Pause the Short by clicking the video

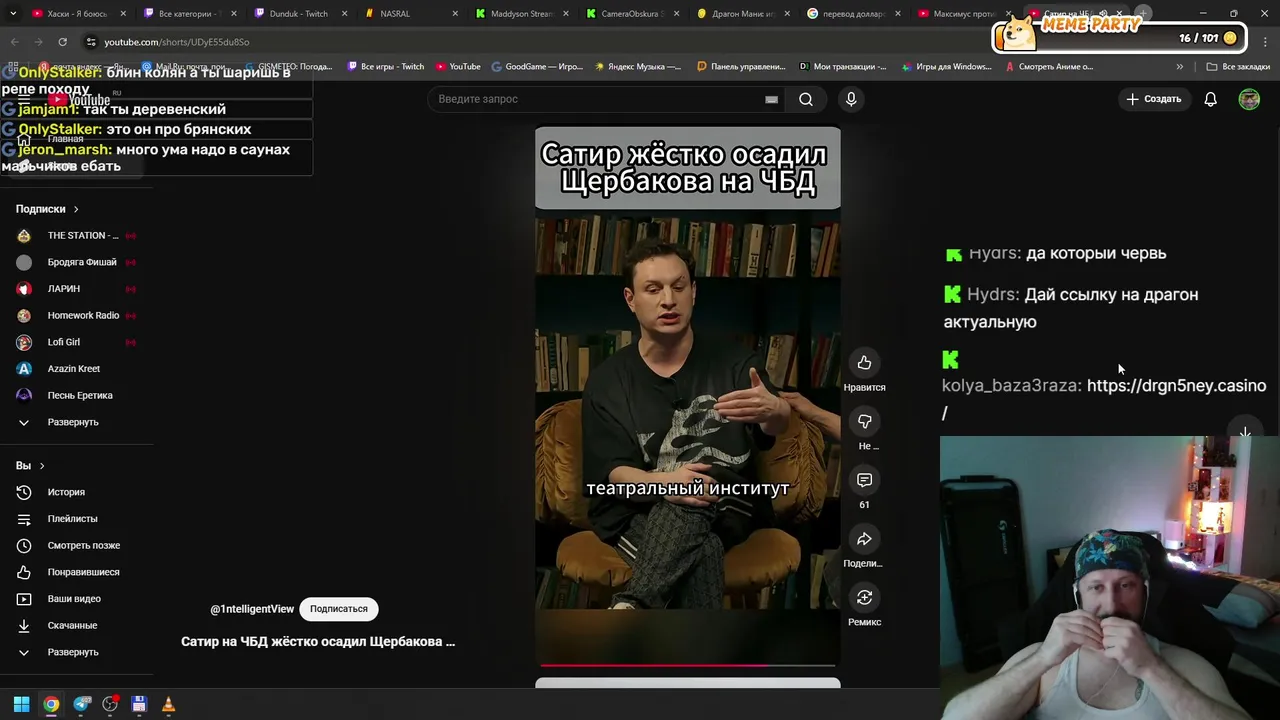688,395
